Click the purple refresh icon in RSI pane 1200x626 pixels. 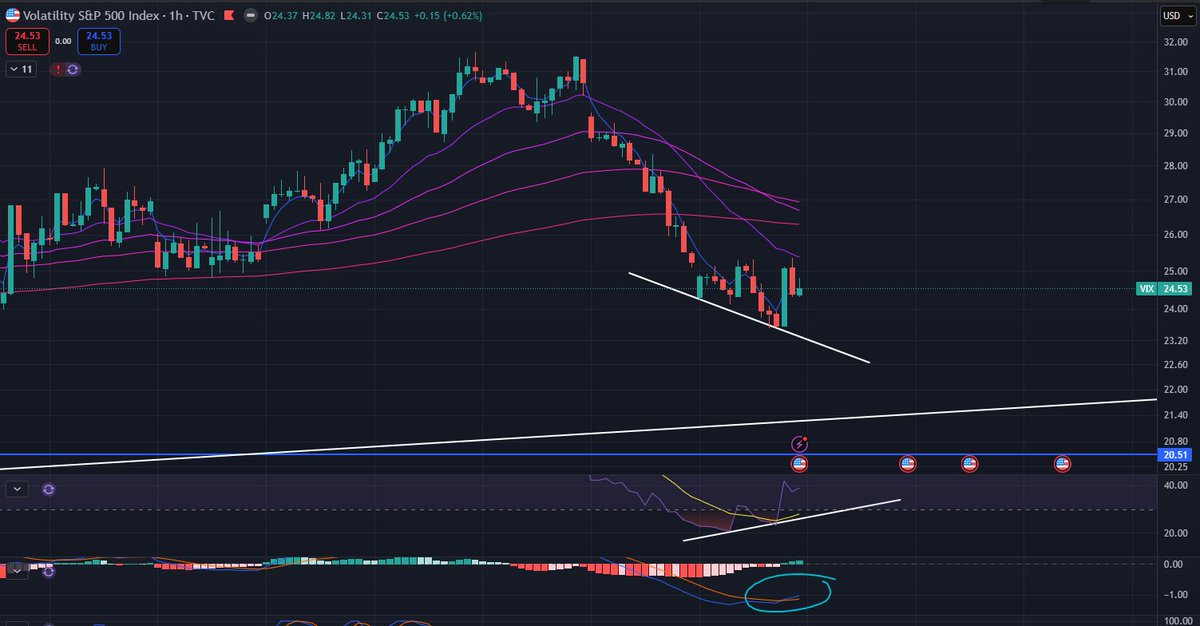coord(48,489)
